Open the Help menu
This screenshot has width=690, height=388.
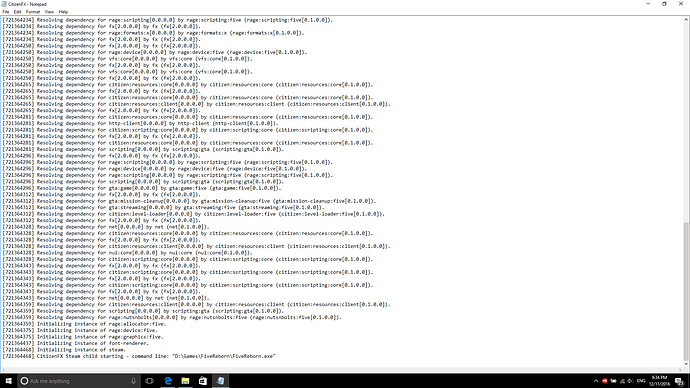coord(63,12)
